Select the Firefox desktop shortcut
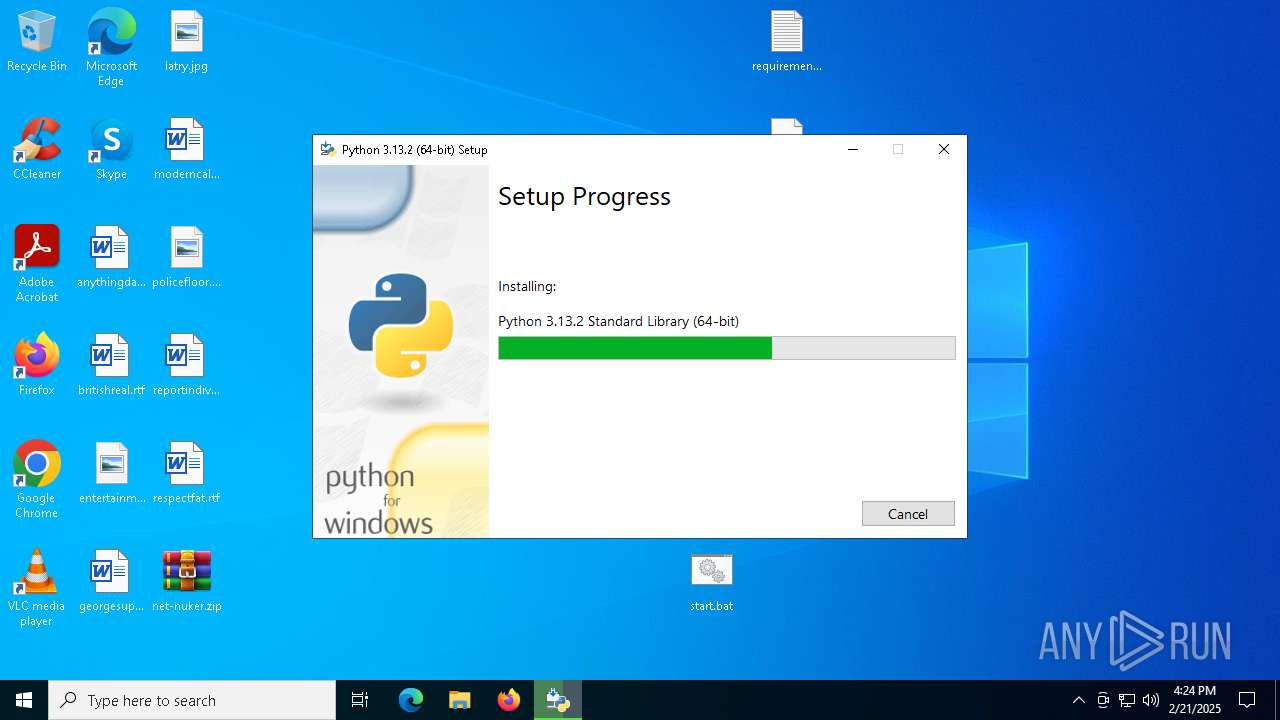Image resolution: width=1280 pixels, height=720 pixels. coord(37,366)
